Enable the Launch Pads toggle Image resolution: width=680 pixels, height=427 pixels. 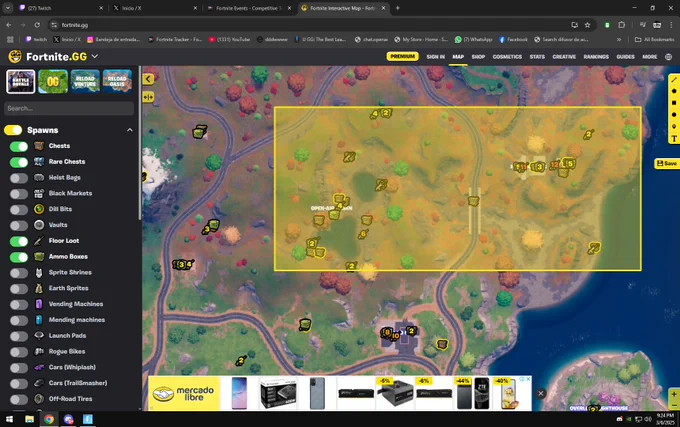click(19, 336)
